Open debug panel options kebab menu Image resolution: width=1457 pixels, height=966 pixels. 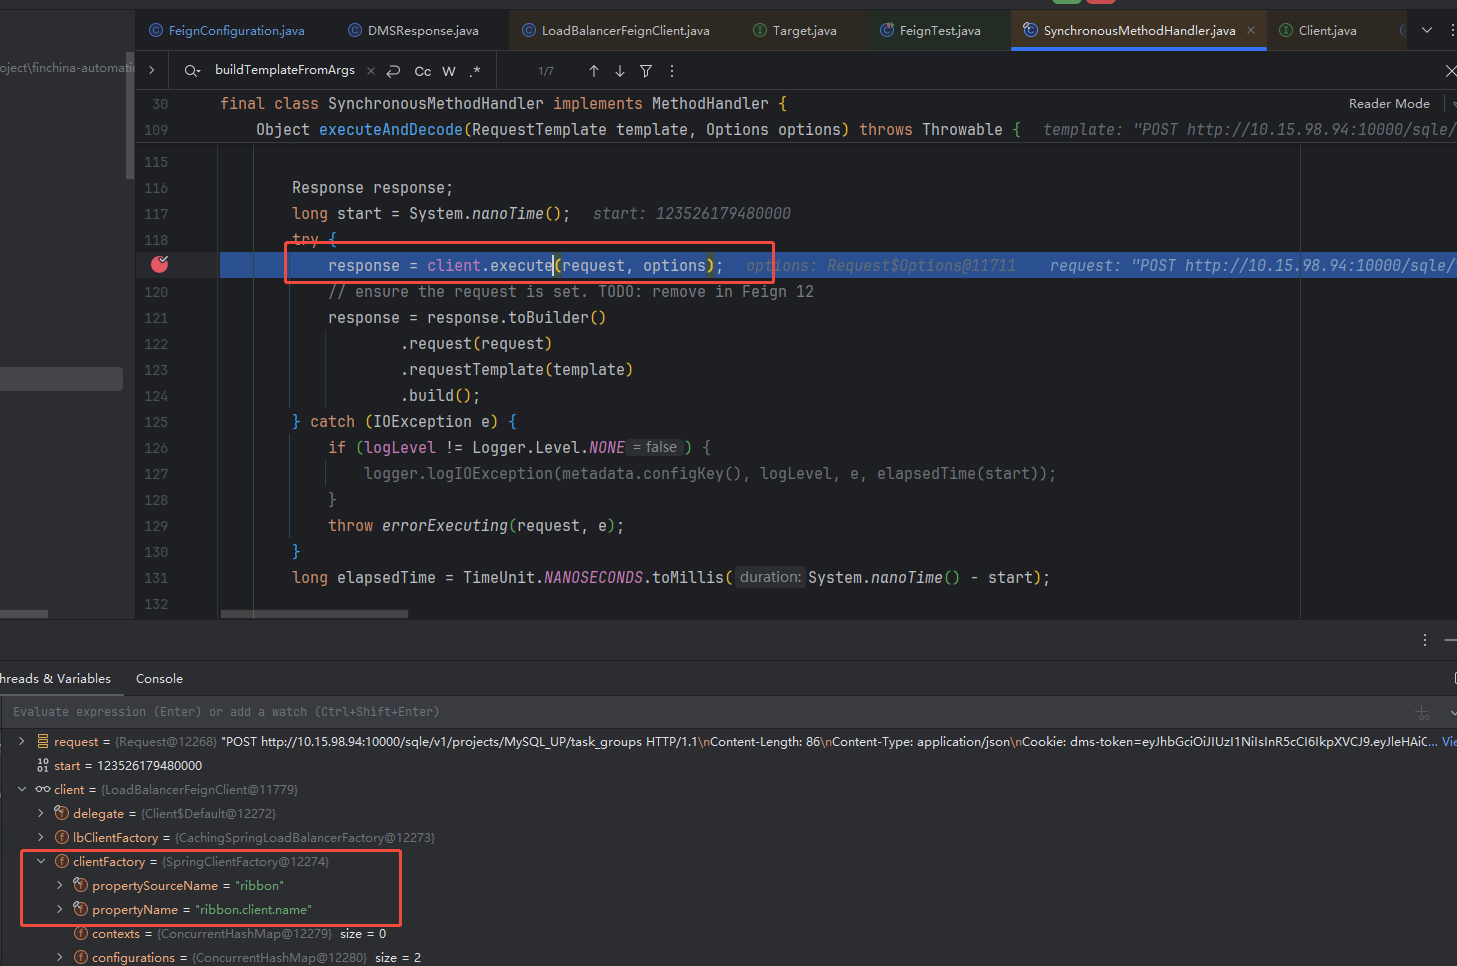(1424, 640)
